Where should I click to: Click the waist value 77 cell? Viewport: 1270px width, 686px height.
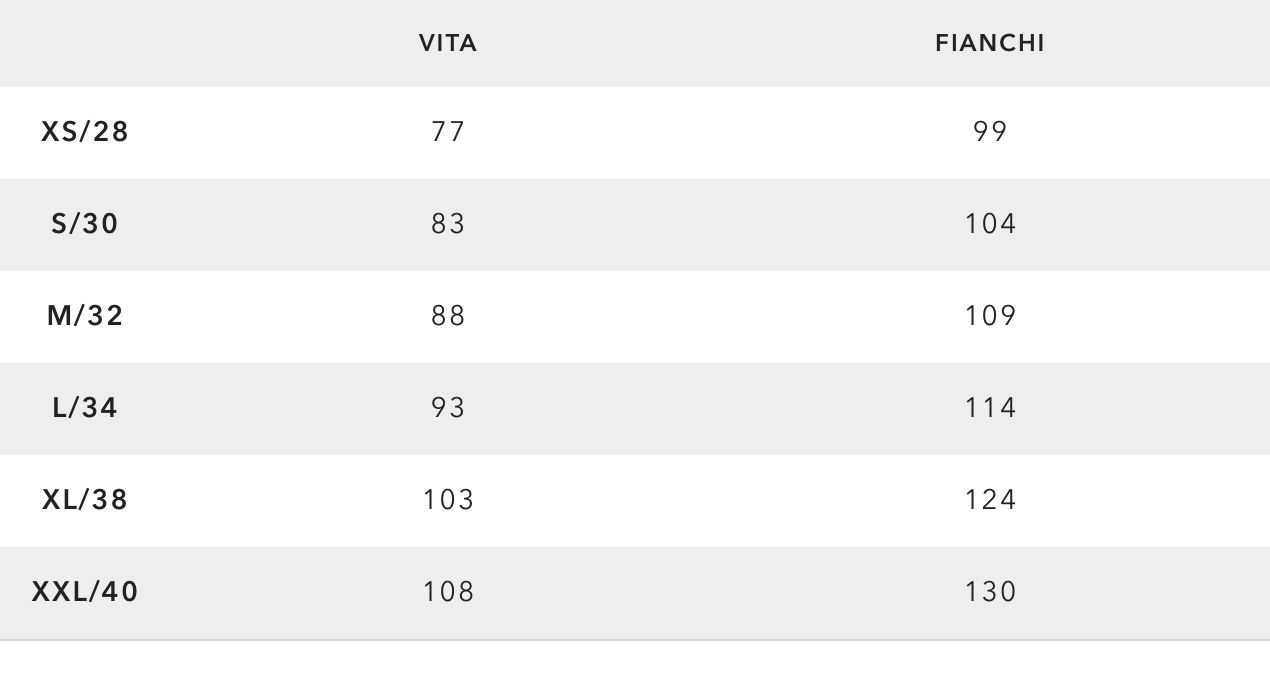(x=448, y=132)
